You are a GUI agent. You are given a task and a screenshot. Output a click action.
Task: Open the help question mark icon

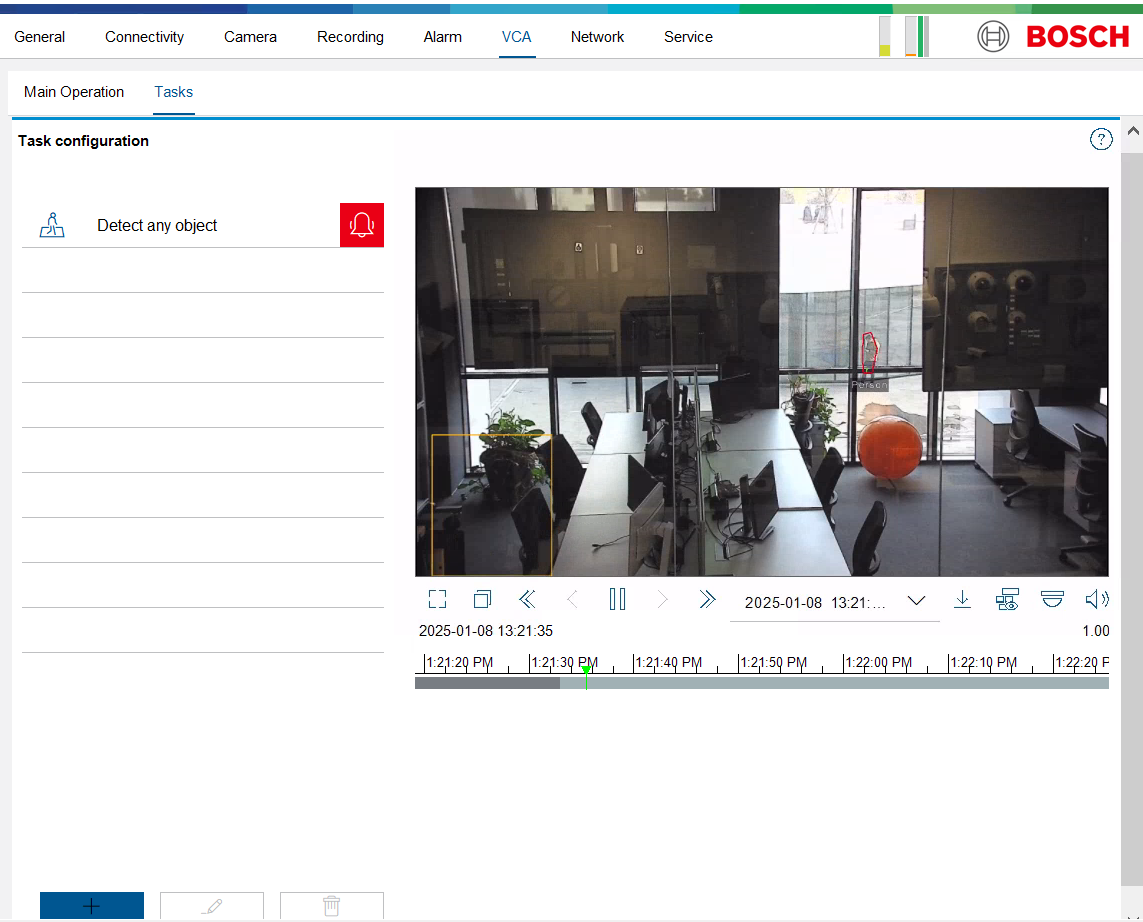(1101, 140)
